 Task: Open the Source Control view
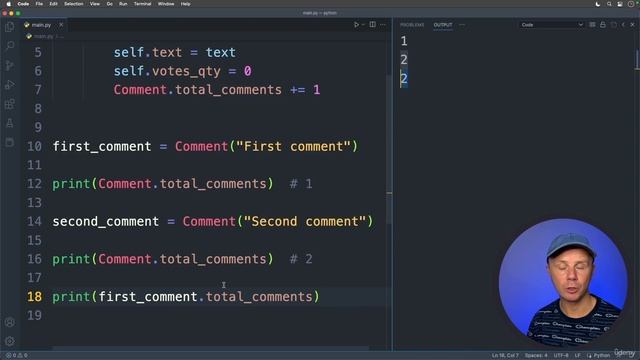10,65
